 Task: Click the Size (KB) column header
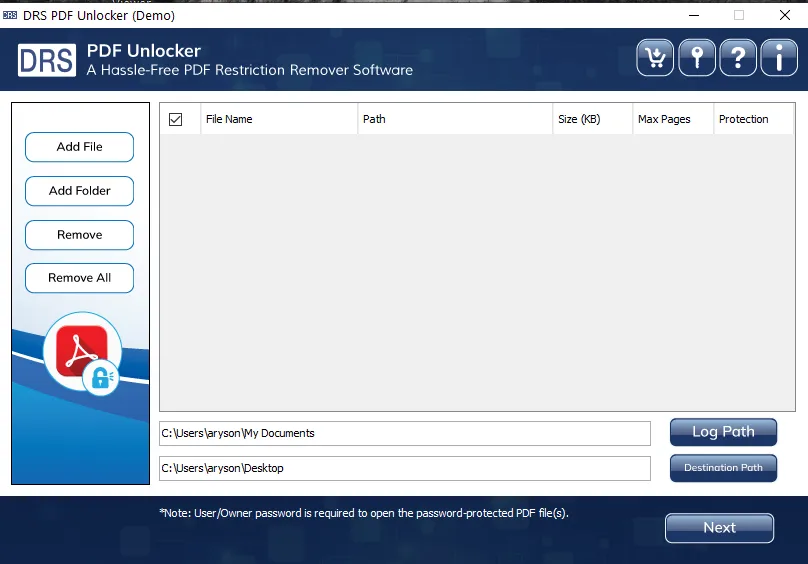tap(593, 119)
